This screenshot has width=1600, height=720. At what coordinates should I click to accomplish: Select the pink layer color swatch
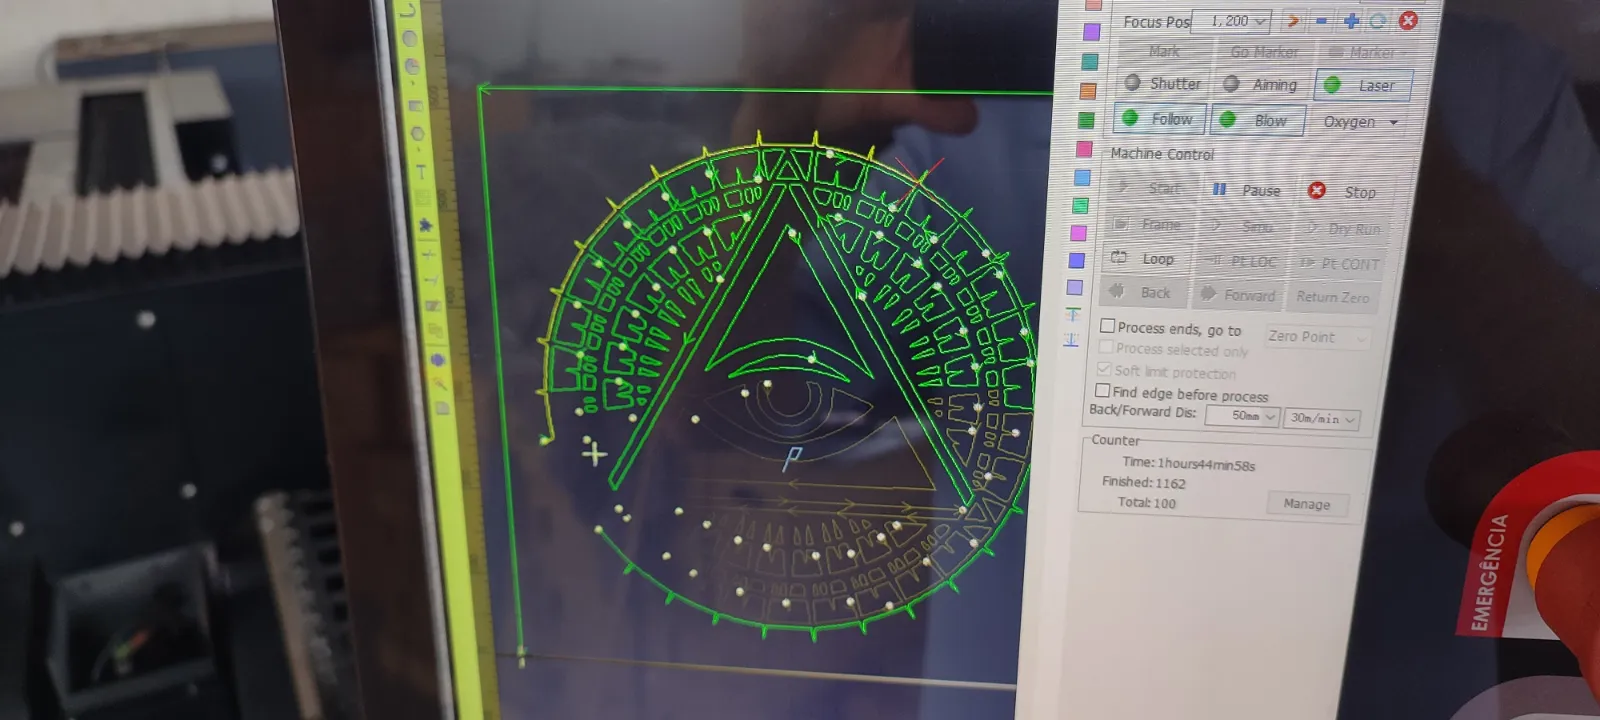coord(1084,149)
